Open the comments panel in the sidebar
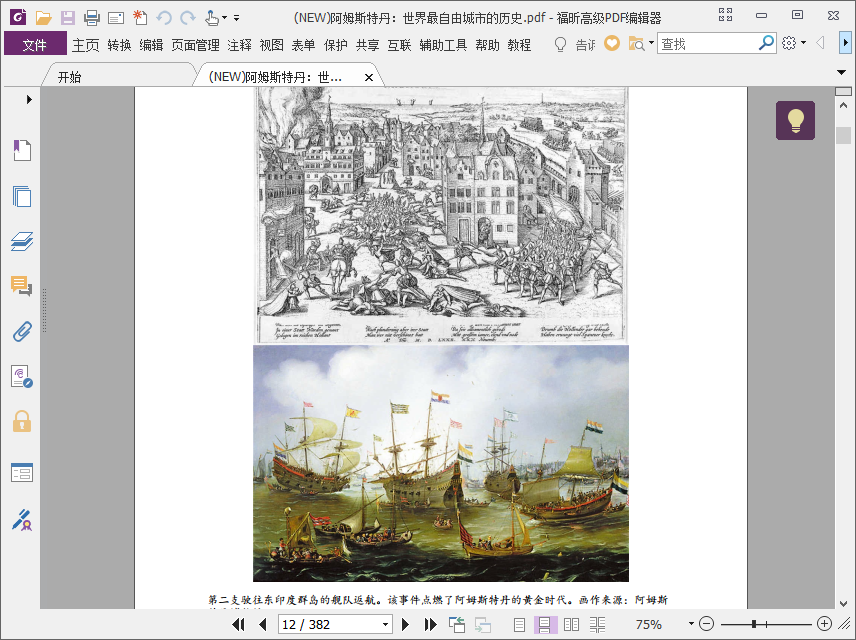Screen dimensions: 856x640 coord(21,286)
